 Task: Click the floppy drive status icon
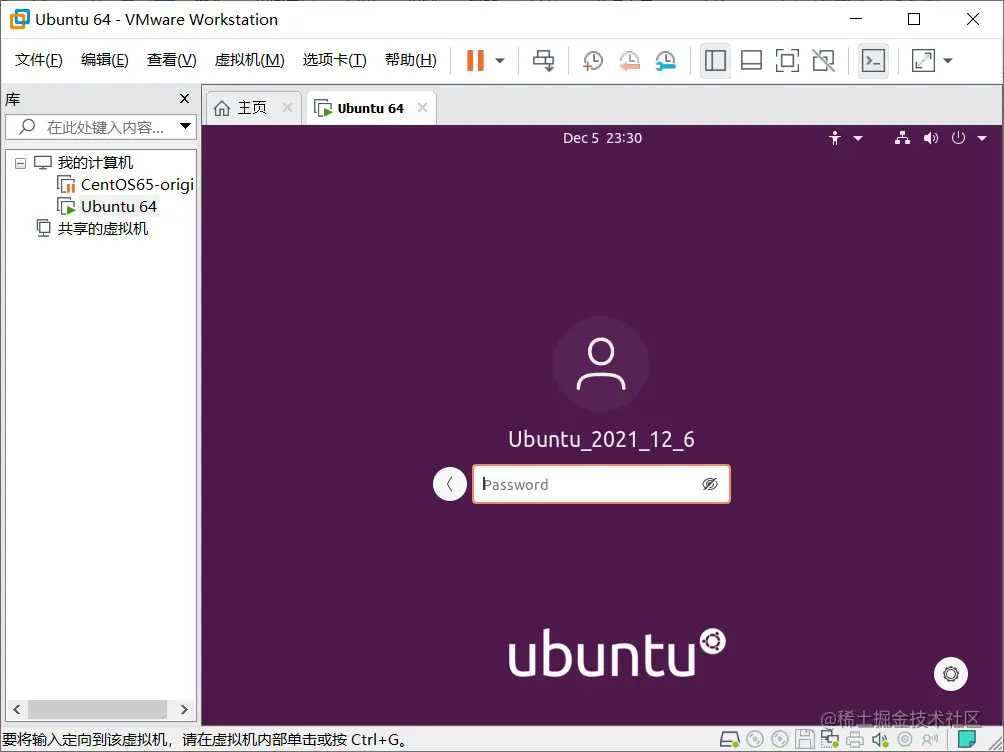tap(805, 740)
